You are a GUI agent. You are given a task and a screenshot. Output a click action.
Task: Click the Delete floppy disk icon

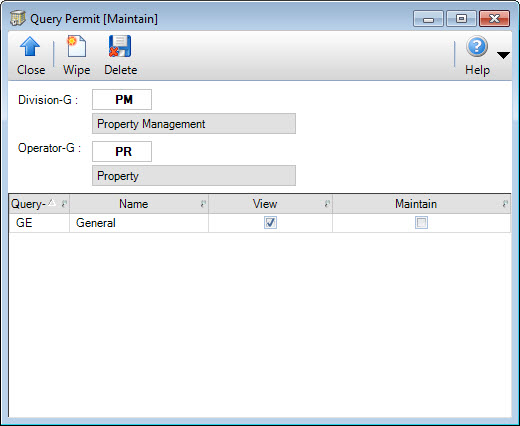[x=120, y=46]
